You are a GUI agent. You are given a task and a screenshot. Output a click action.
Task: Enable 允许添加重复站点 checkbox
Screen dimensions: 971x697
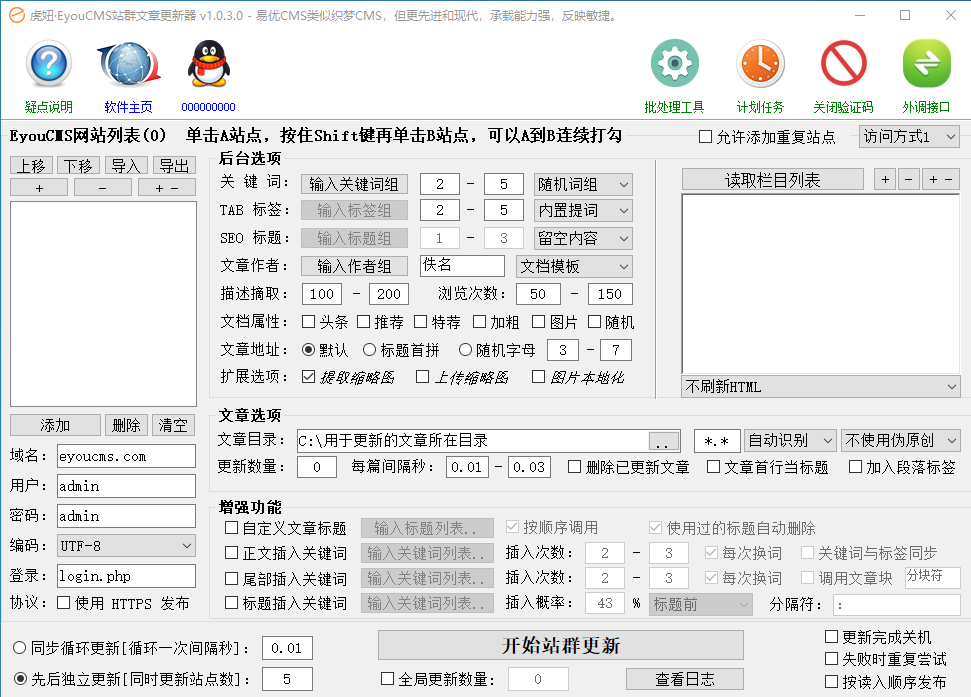[705, 136]
